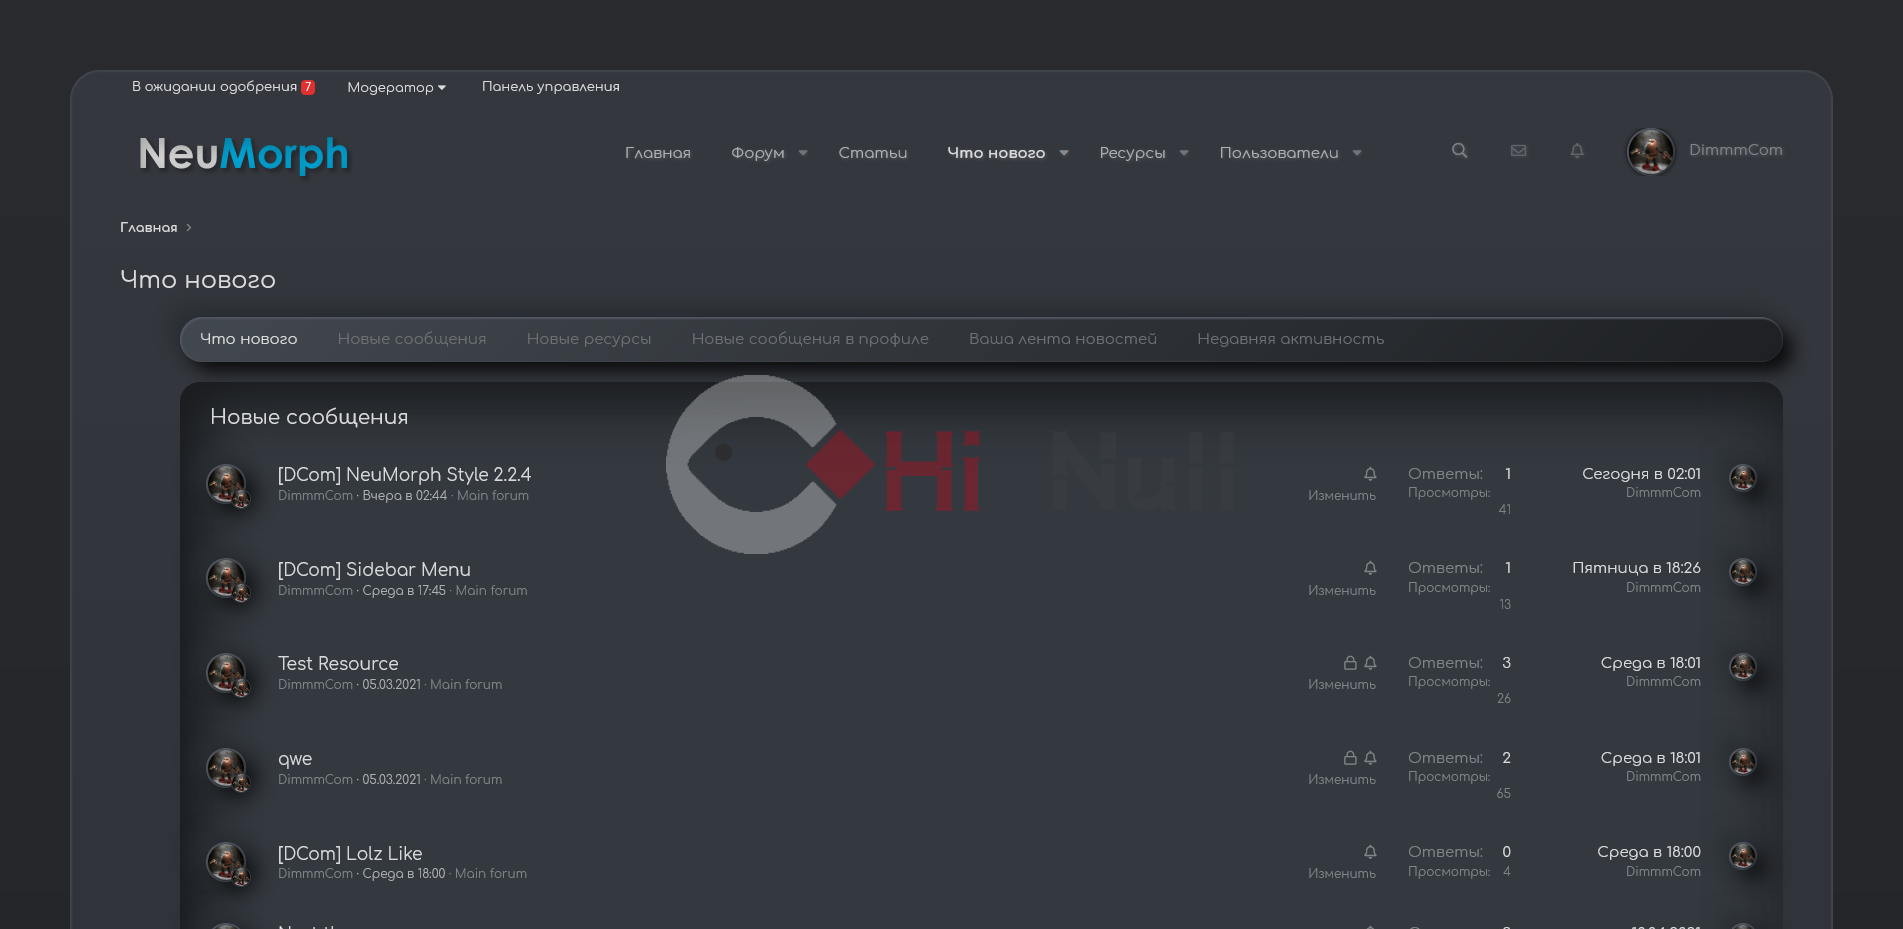Open Ресурсы in navigation
Image resolution: width=1903 pixels, height=929 pixels.
[x=1132, y=153]
